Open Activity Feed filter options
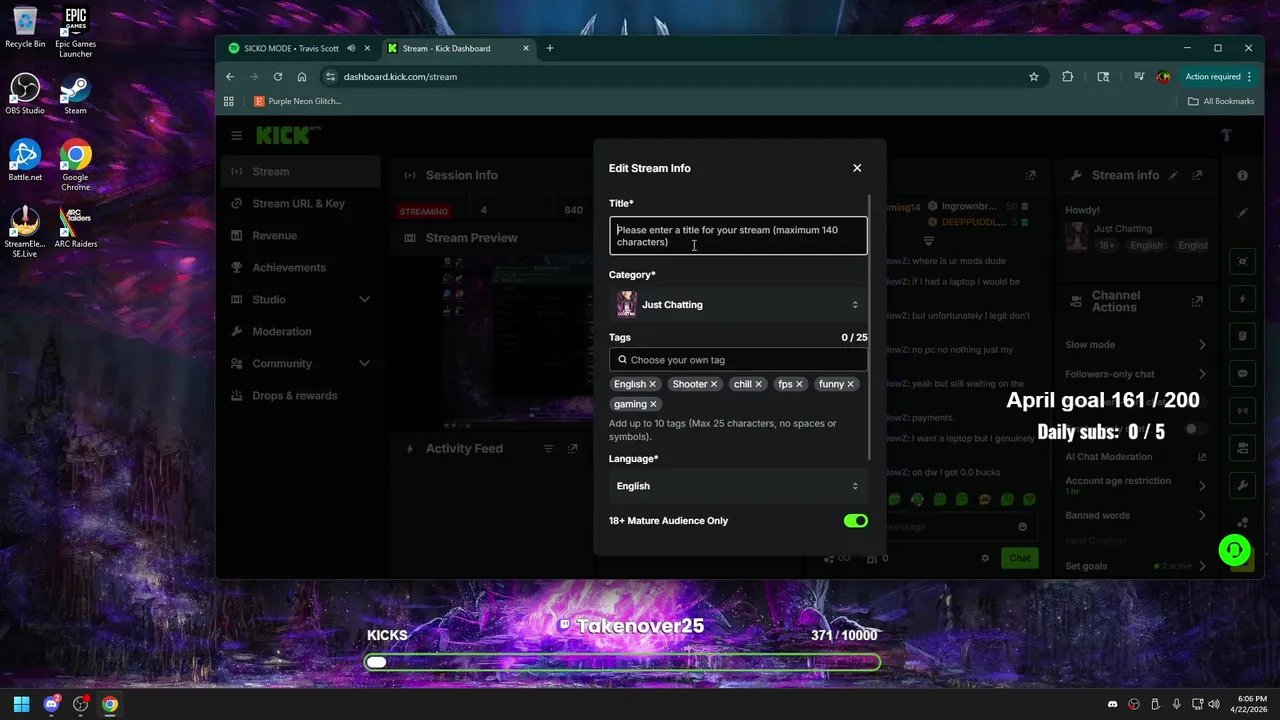The height and width of the screenshot is (720, 1280). click(548, 449)
